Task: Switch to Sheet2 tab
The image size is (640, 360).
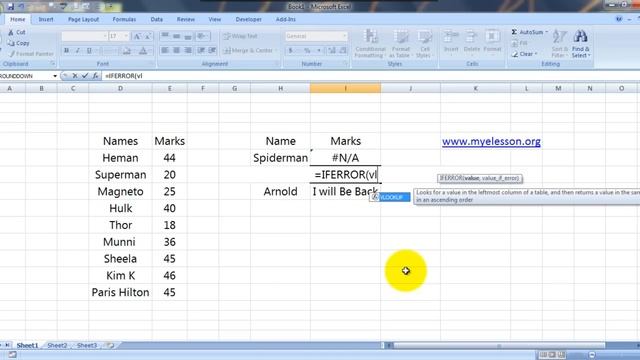Action: 57,345
